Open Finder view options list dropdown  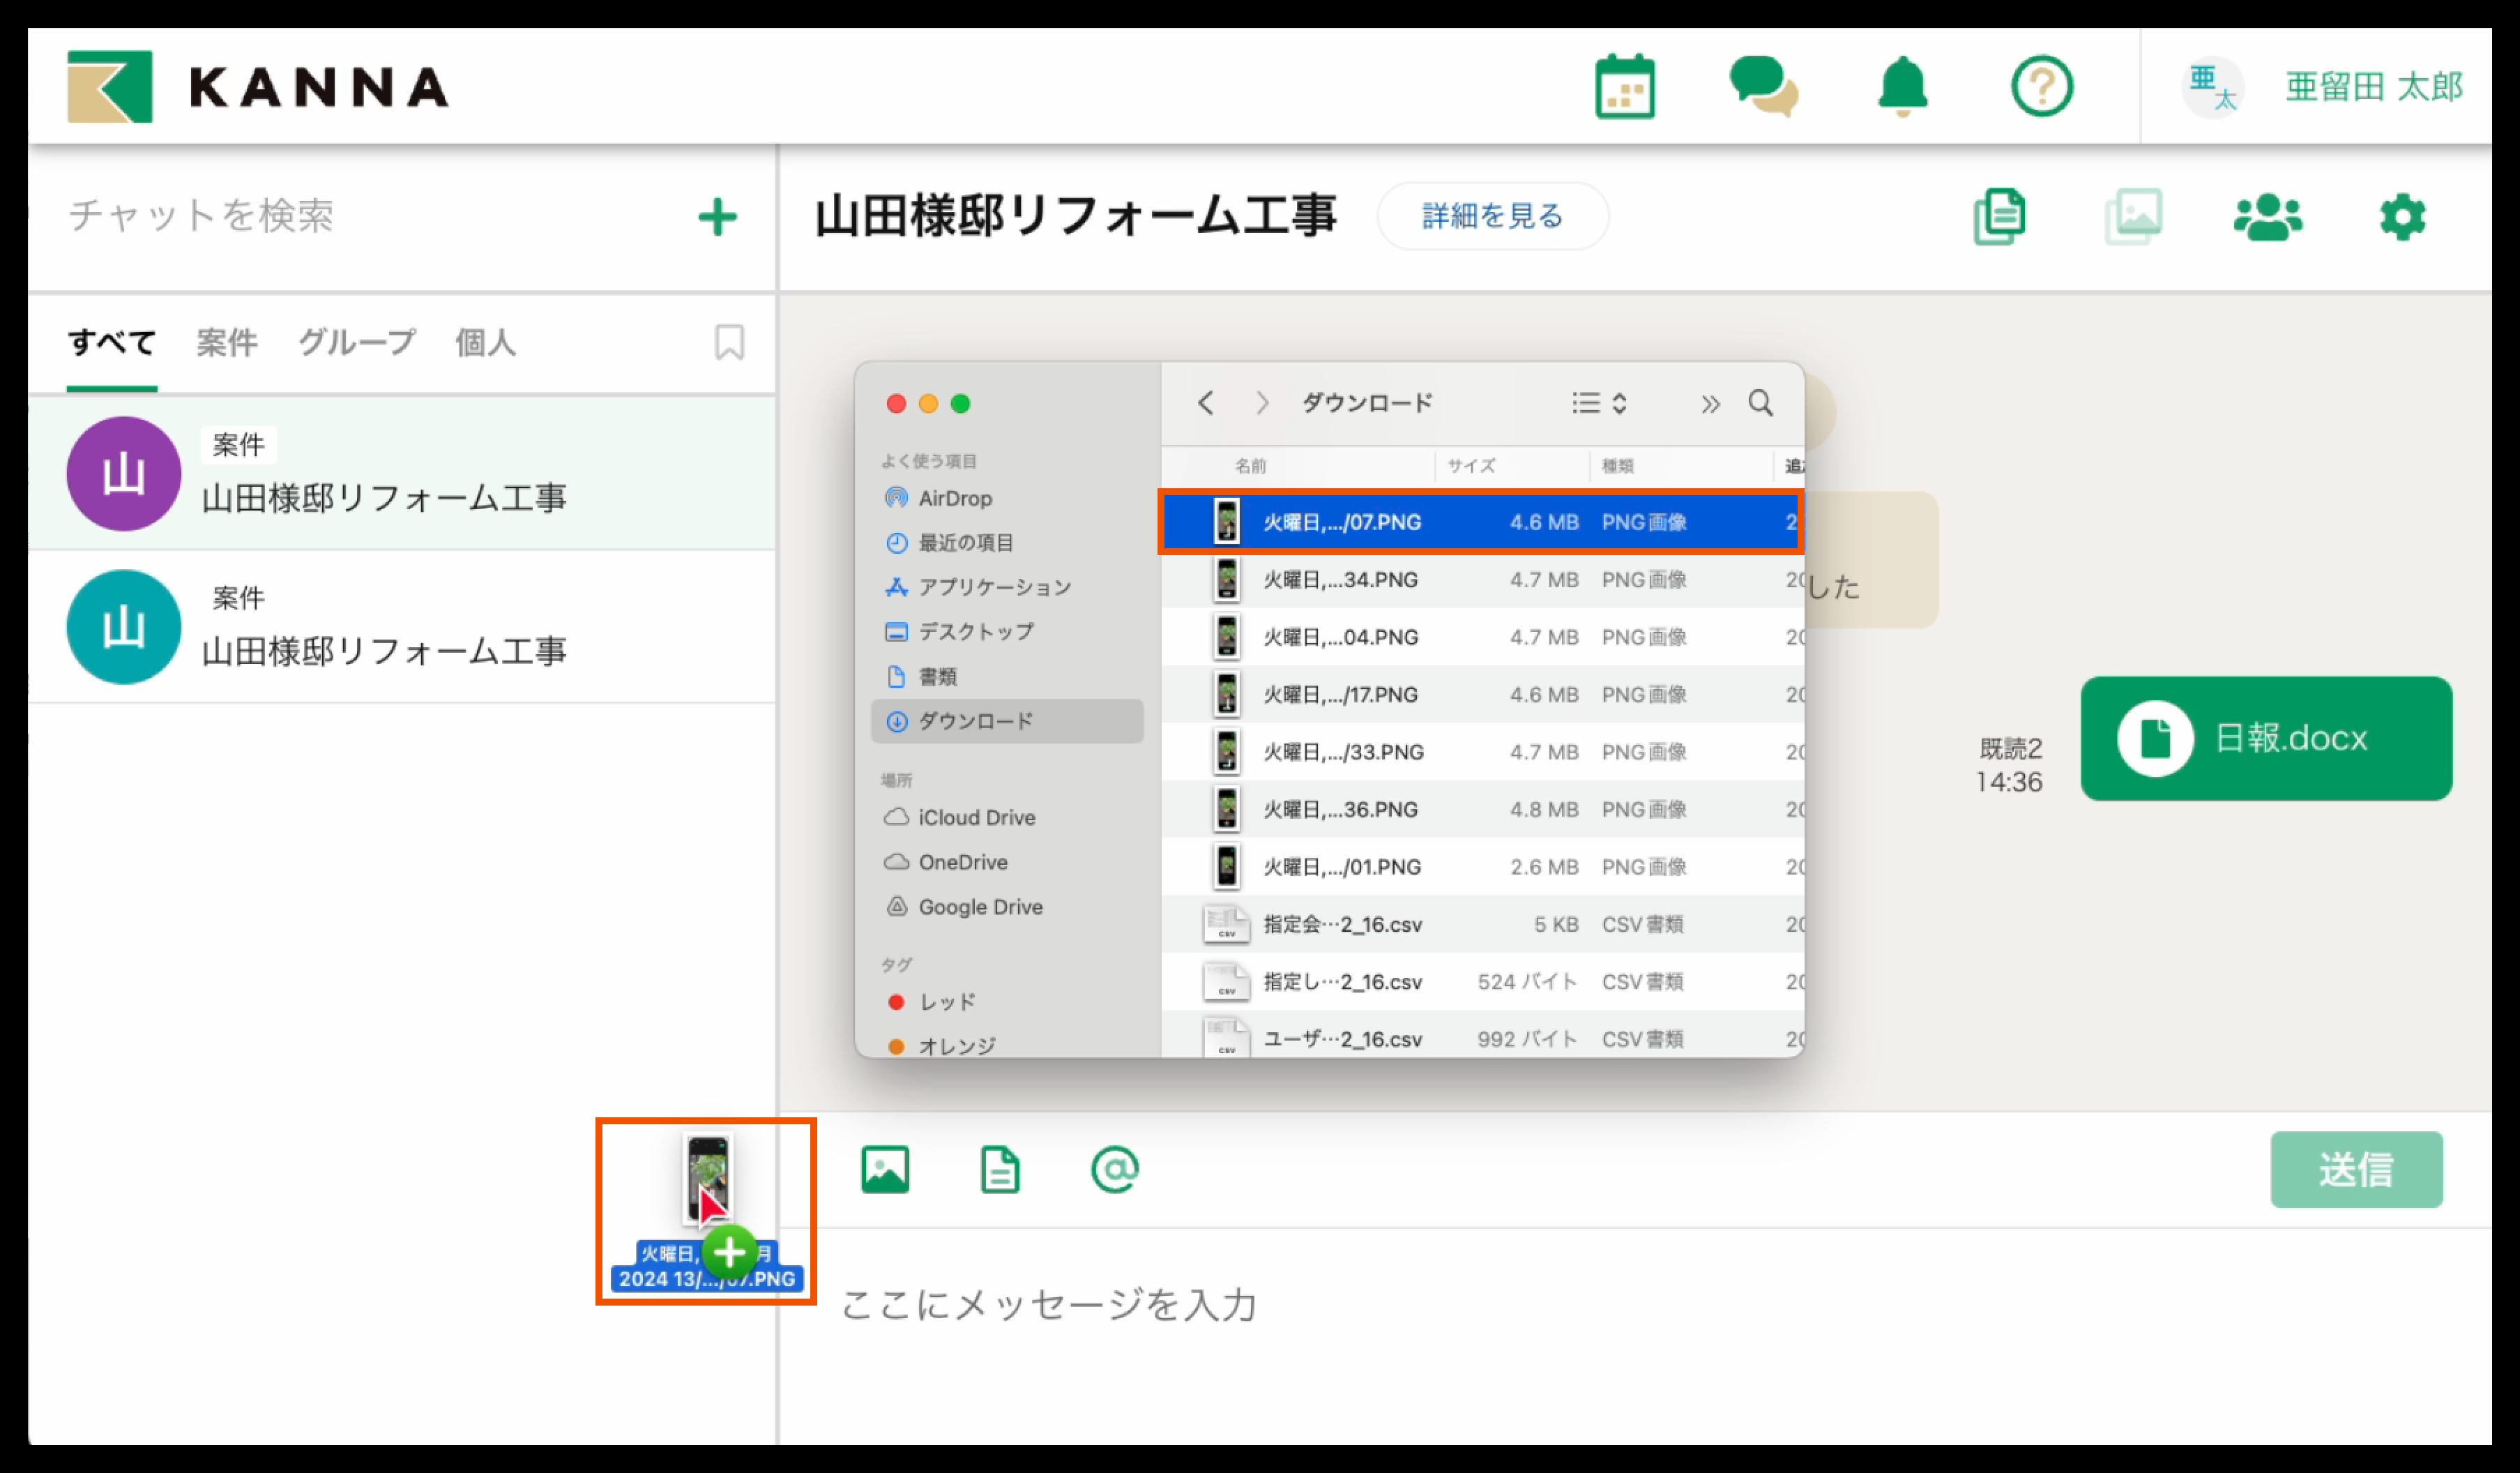(x=1598, y=403)
